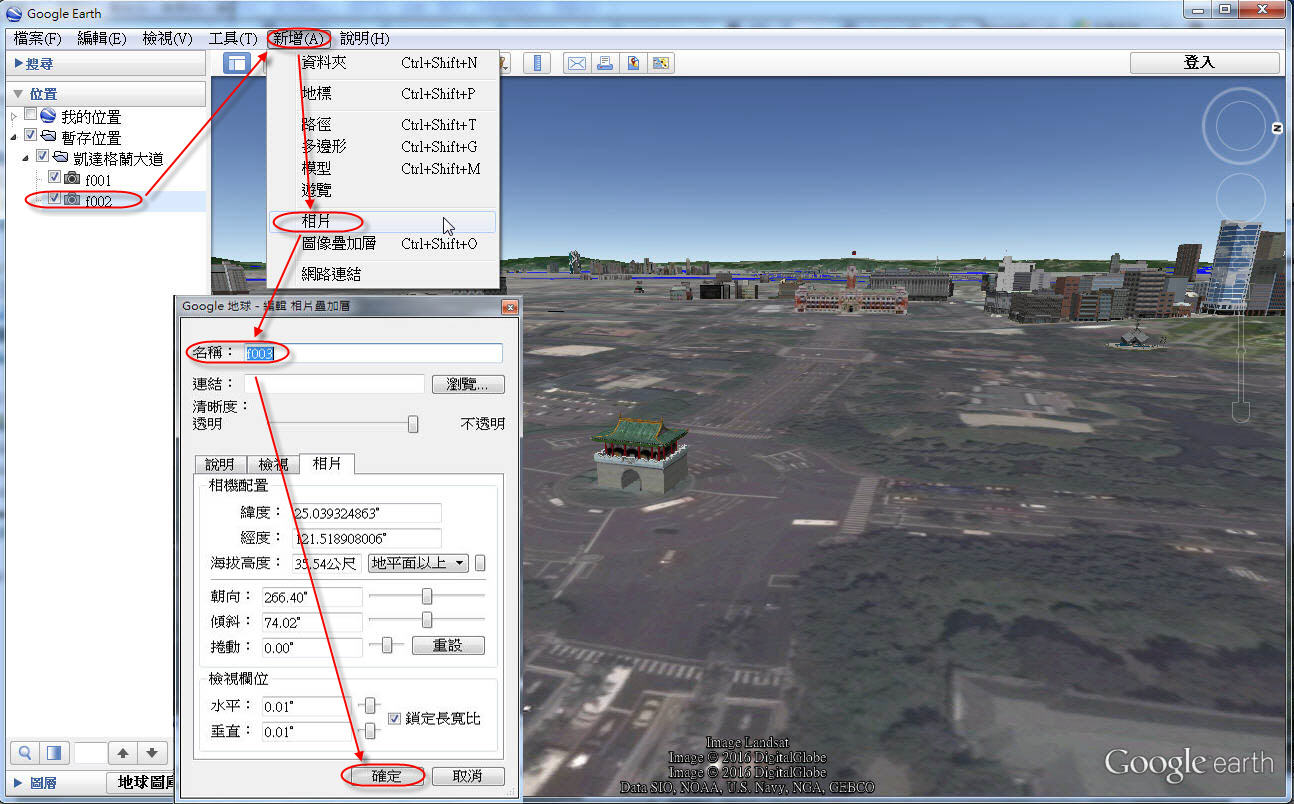Image resolution: width=1294 pixels, height=804 pixels.
Task: Select the f001 item in places tree
Action: coord(98,179)
